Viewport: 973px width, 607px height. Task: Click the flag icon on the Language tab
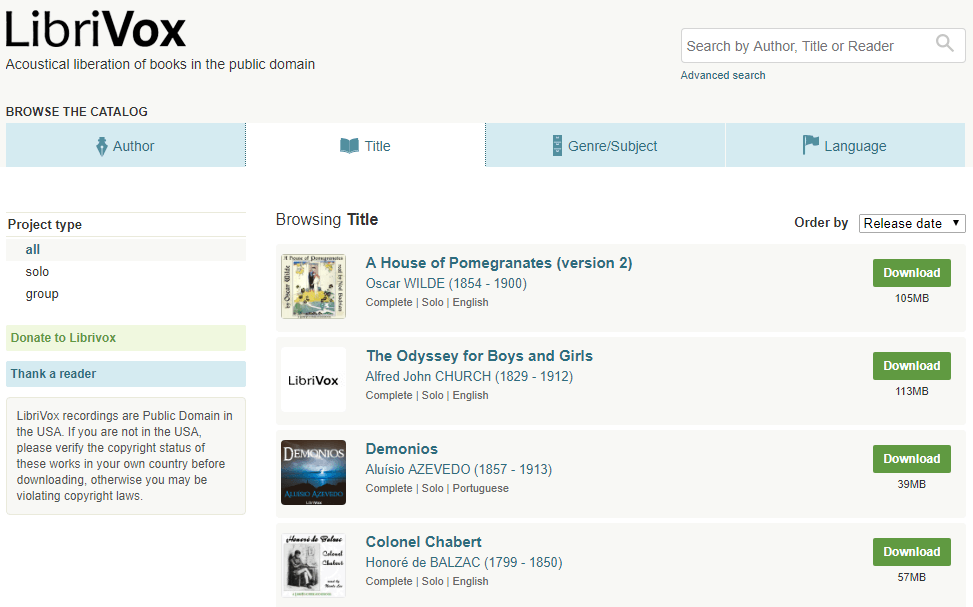click(808, 145)
